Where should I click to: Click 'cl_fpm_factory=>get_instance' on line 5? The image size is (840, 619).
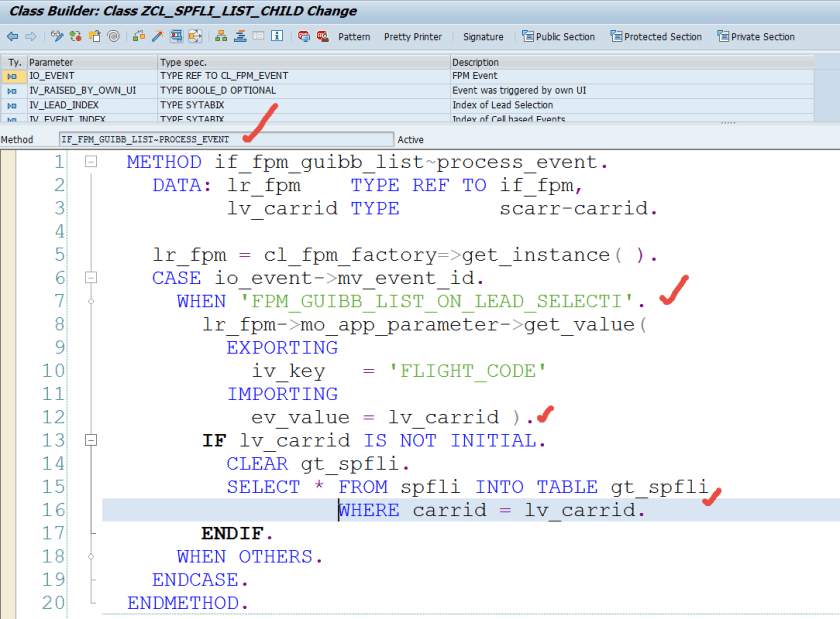(436, 255)
